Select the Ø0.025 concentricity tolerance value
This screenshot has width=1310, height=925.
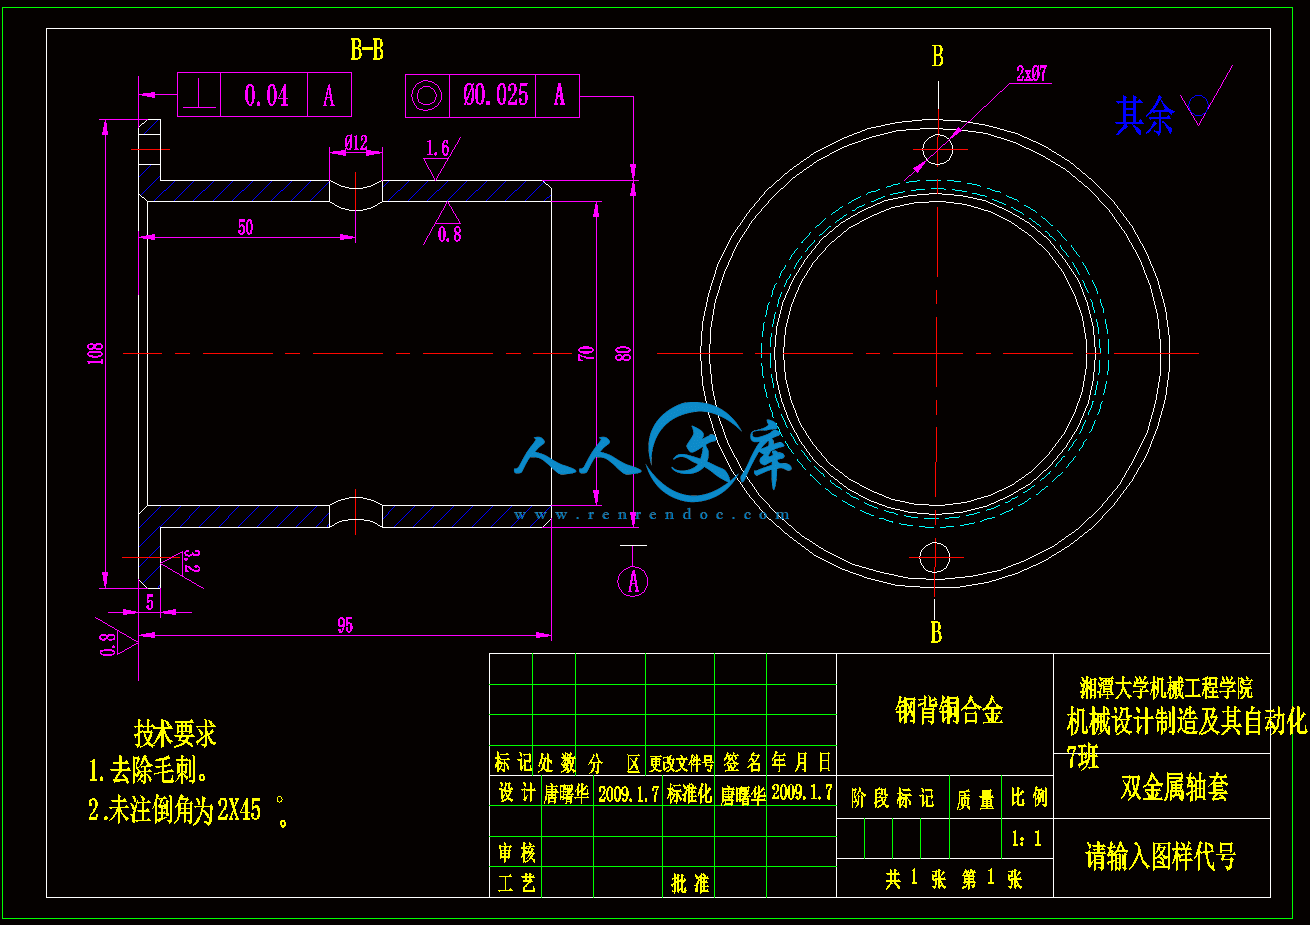[496, 96]
